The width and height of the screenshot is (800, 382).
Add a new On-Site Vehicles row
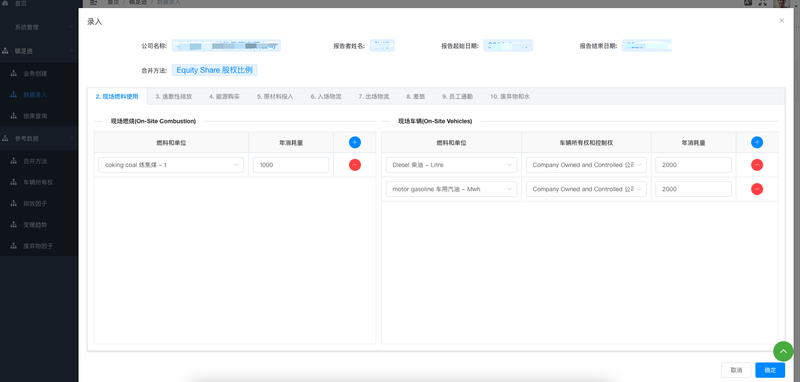pos(757,142)
